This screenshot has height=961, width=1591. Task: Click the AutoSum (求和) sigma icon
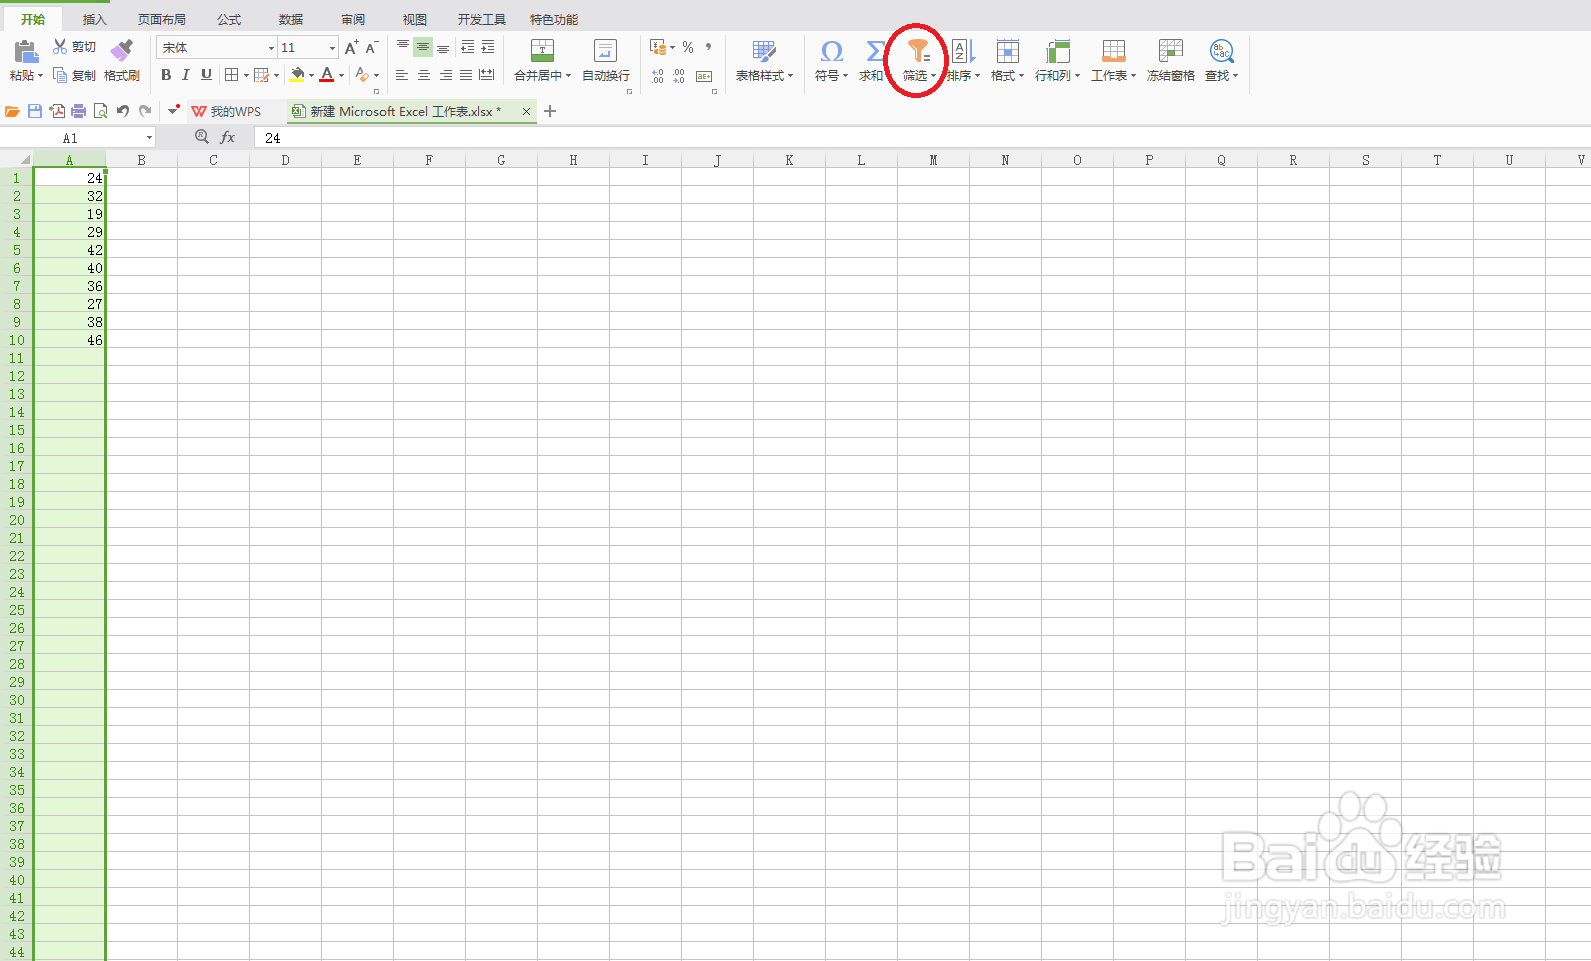click(x=874, y=51)
